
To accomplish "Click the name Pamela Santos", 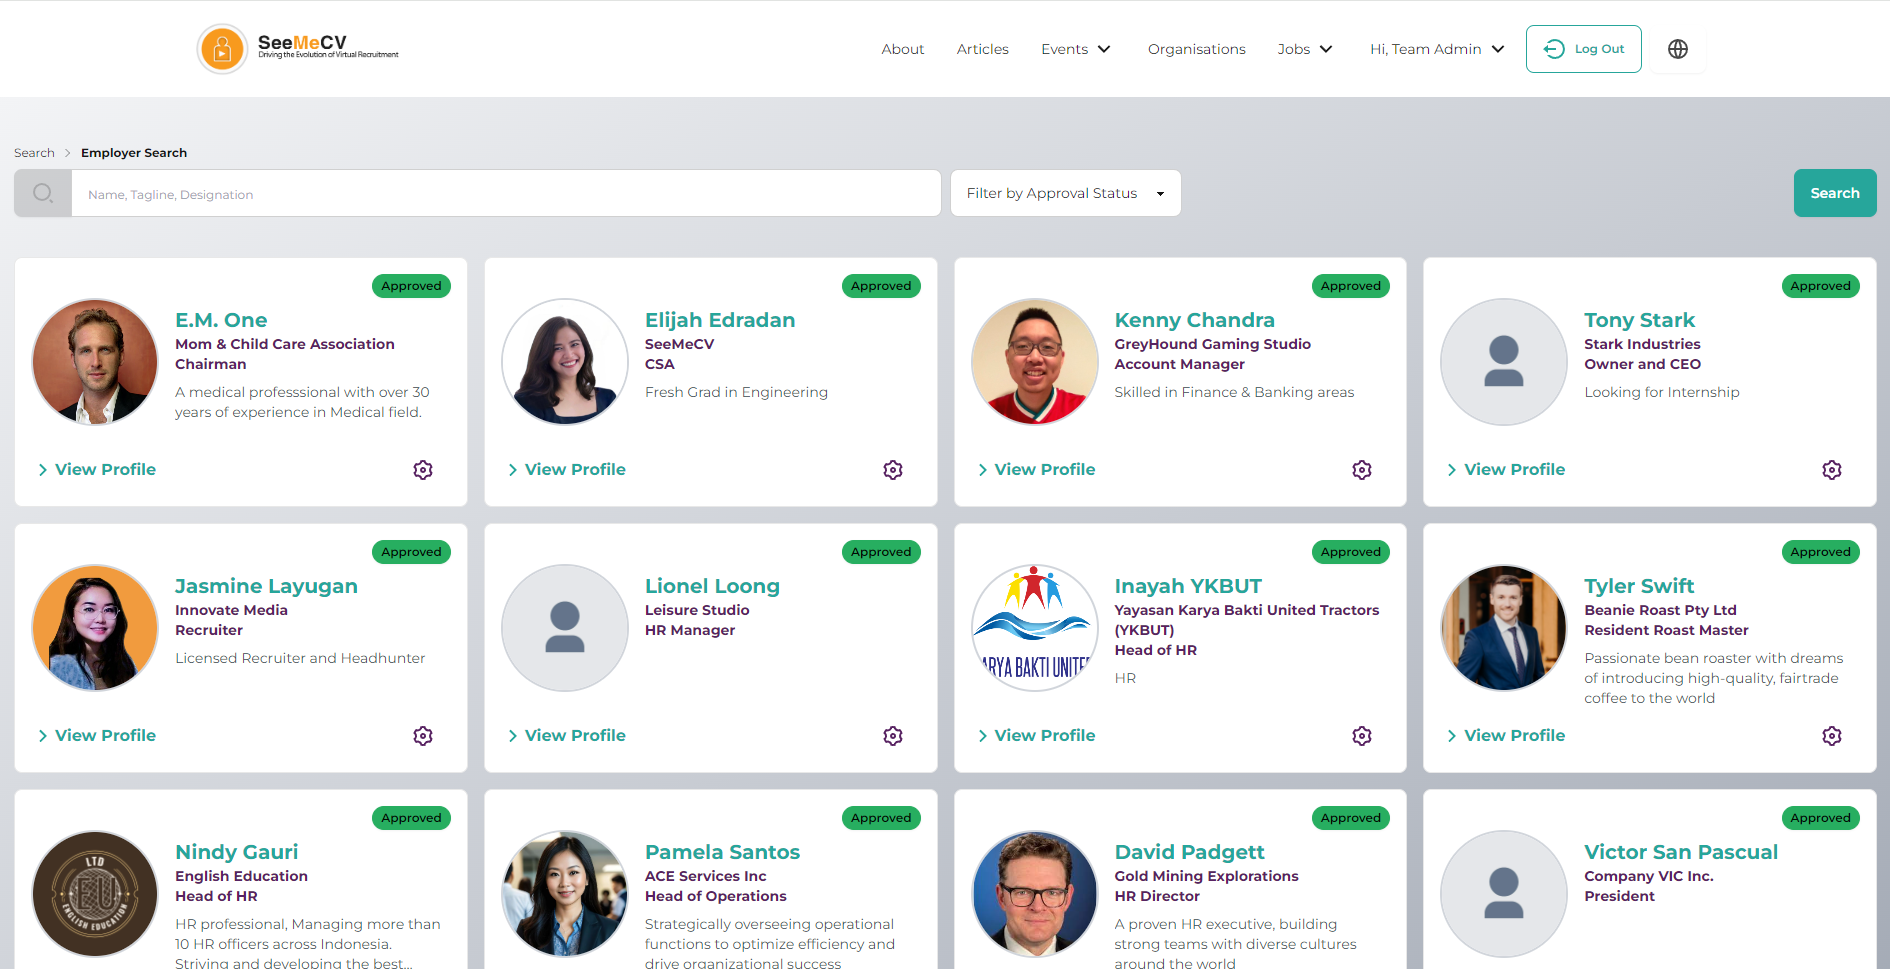I will tap(723, 852).
